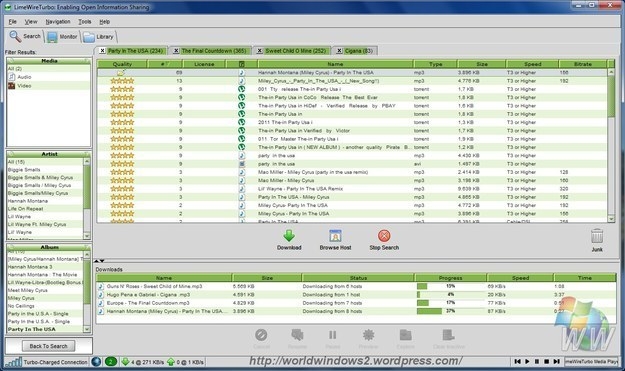Click progress bar of Sweet Child download

pyautogui.click(x=450, y=286)
